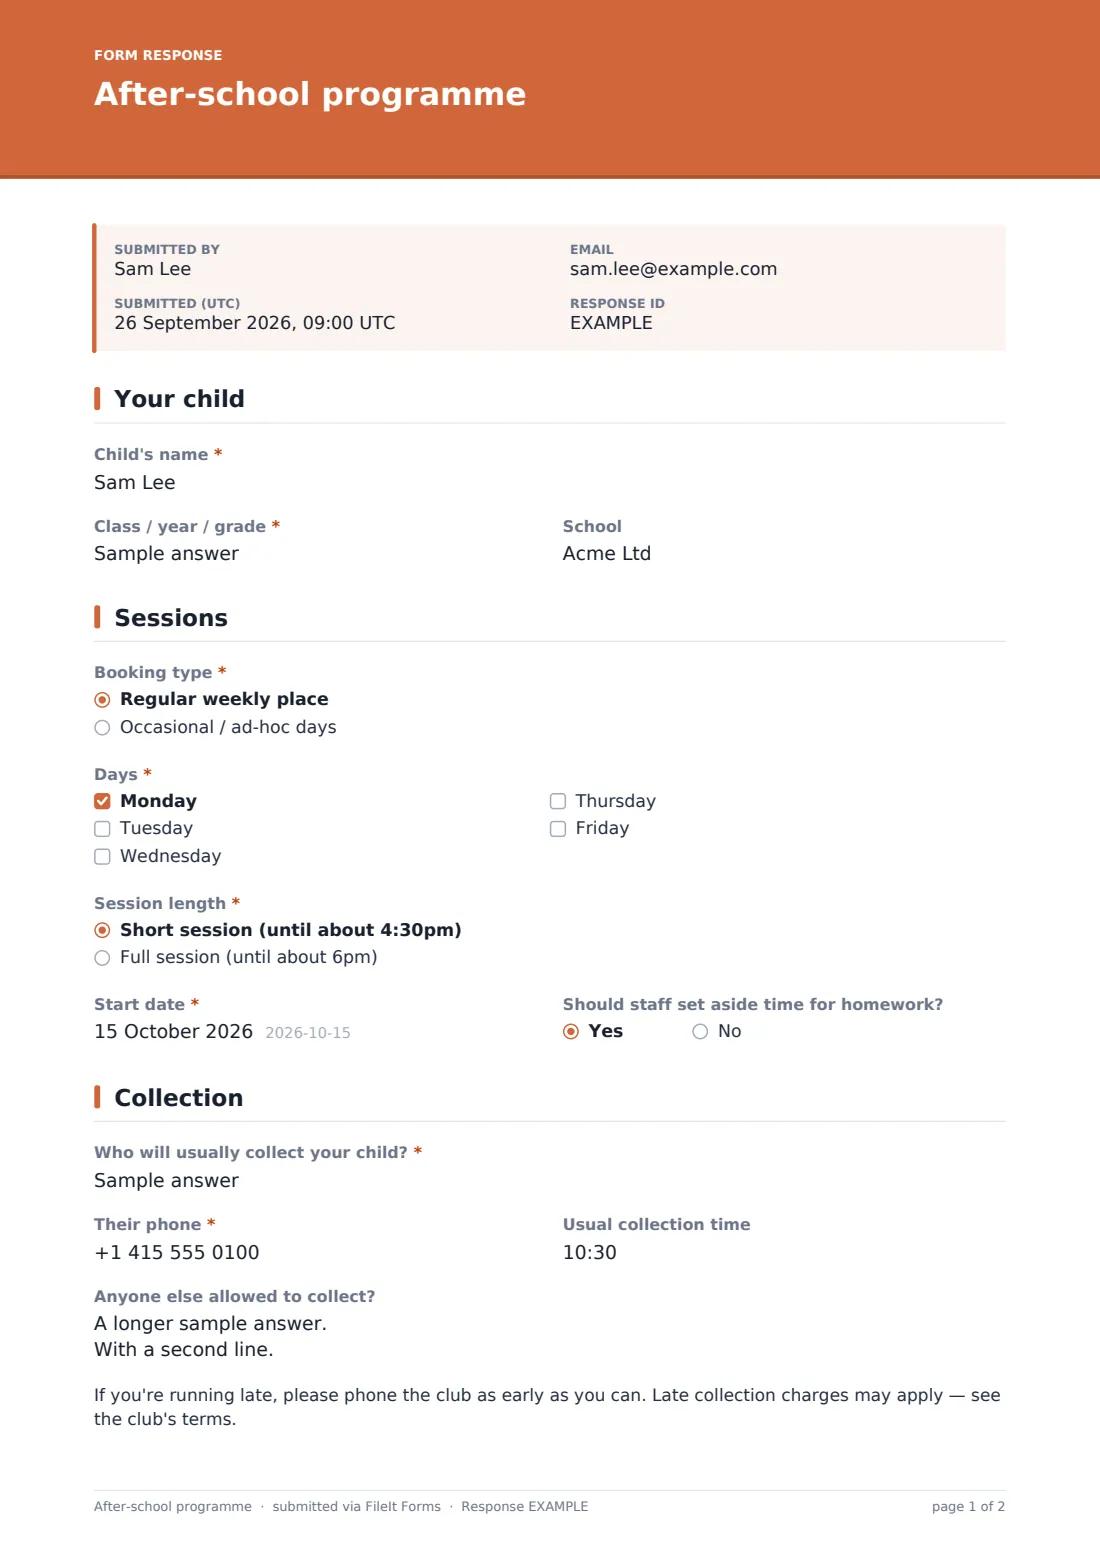This screenshot has height=1556, width=1100.
Task: Uncheck the Monday checkbox
Action: pos(102,801)
